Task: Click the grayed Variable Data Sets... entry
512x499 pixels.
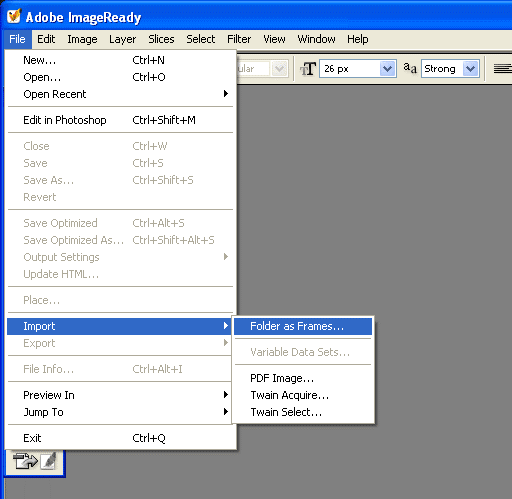Action: (x=303, y=352)
